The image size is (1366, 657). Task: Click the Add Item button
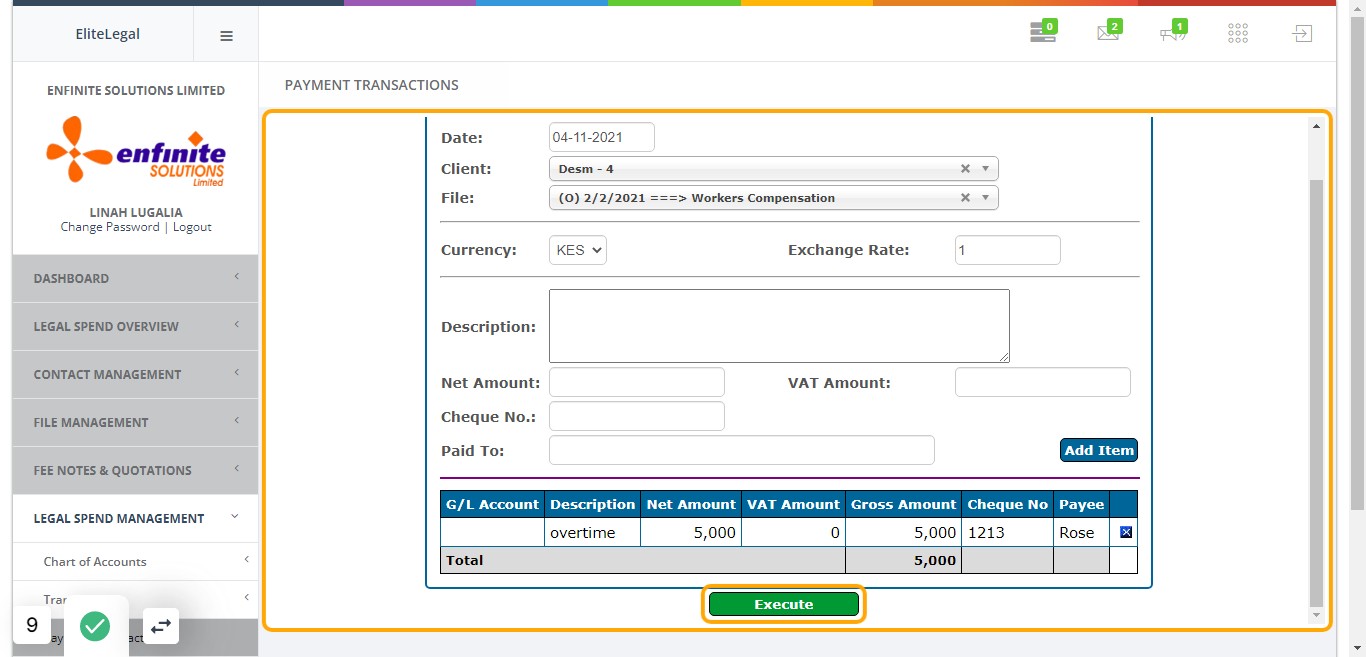(1099, 450)
